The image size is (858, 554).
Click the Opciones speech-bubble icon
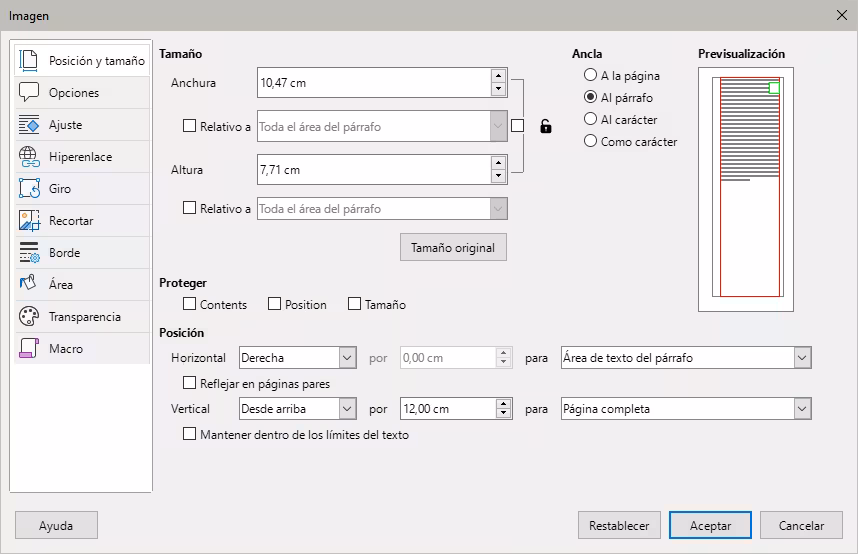29,93
